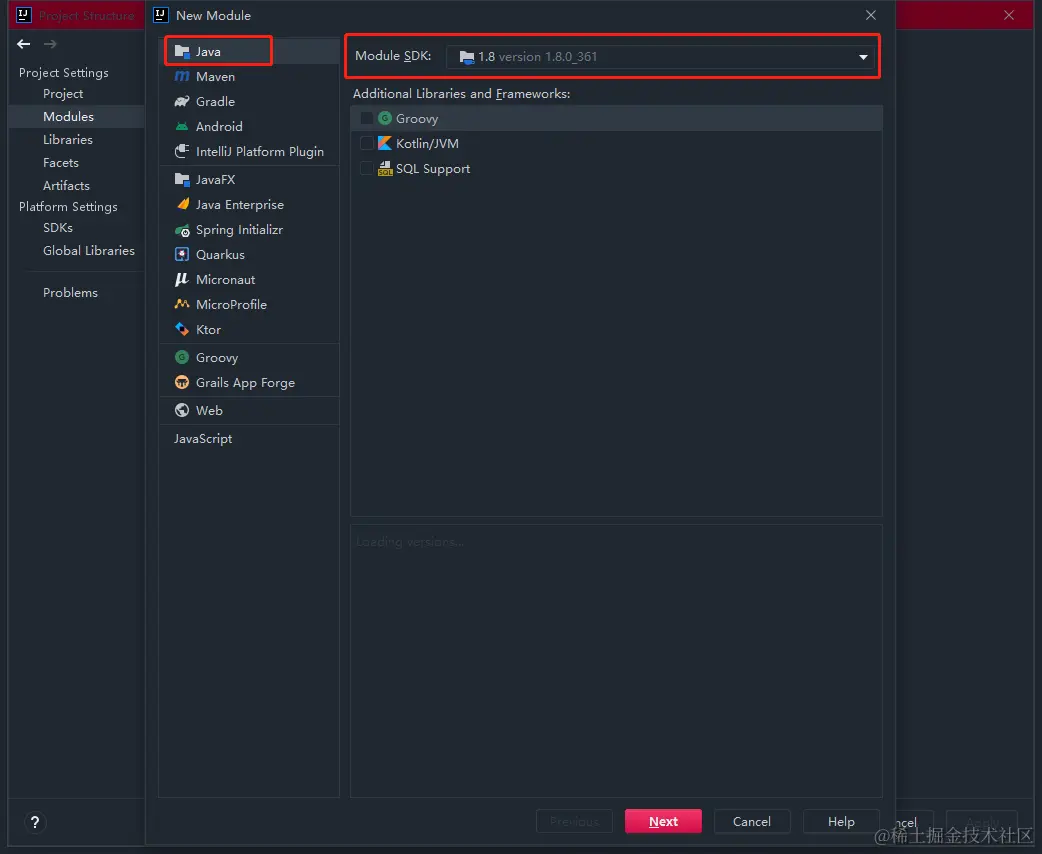This screenshot has height=854, width=1042.
Task: Click the Help button
Action: 841,821
